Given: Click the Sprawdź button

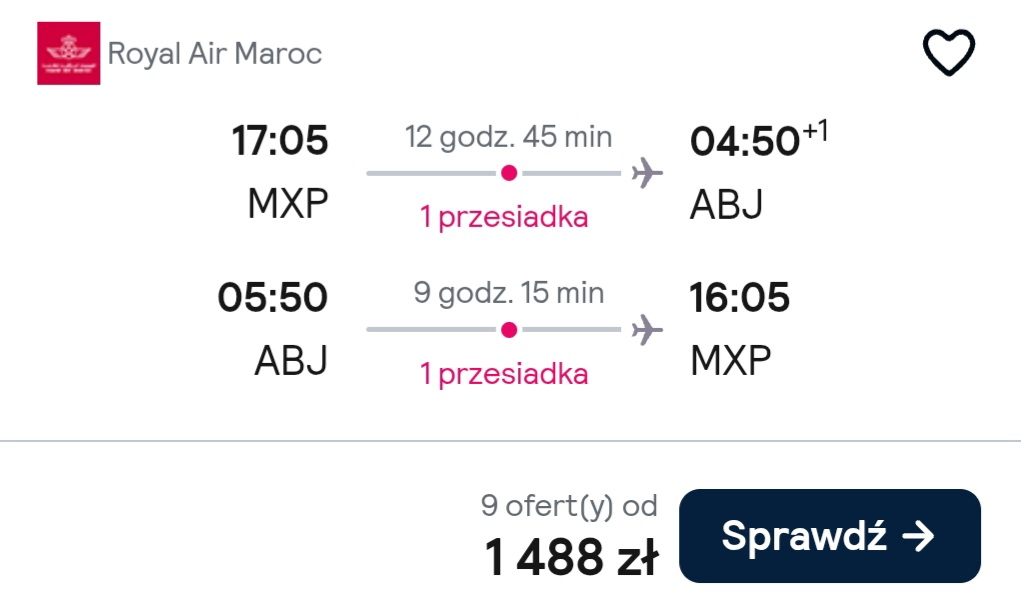Looking at the screenshot, I should tap(830, 536).
